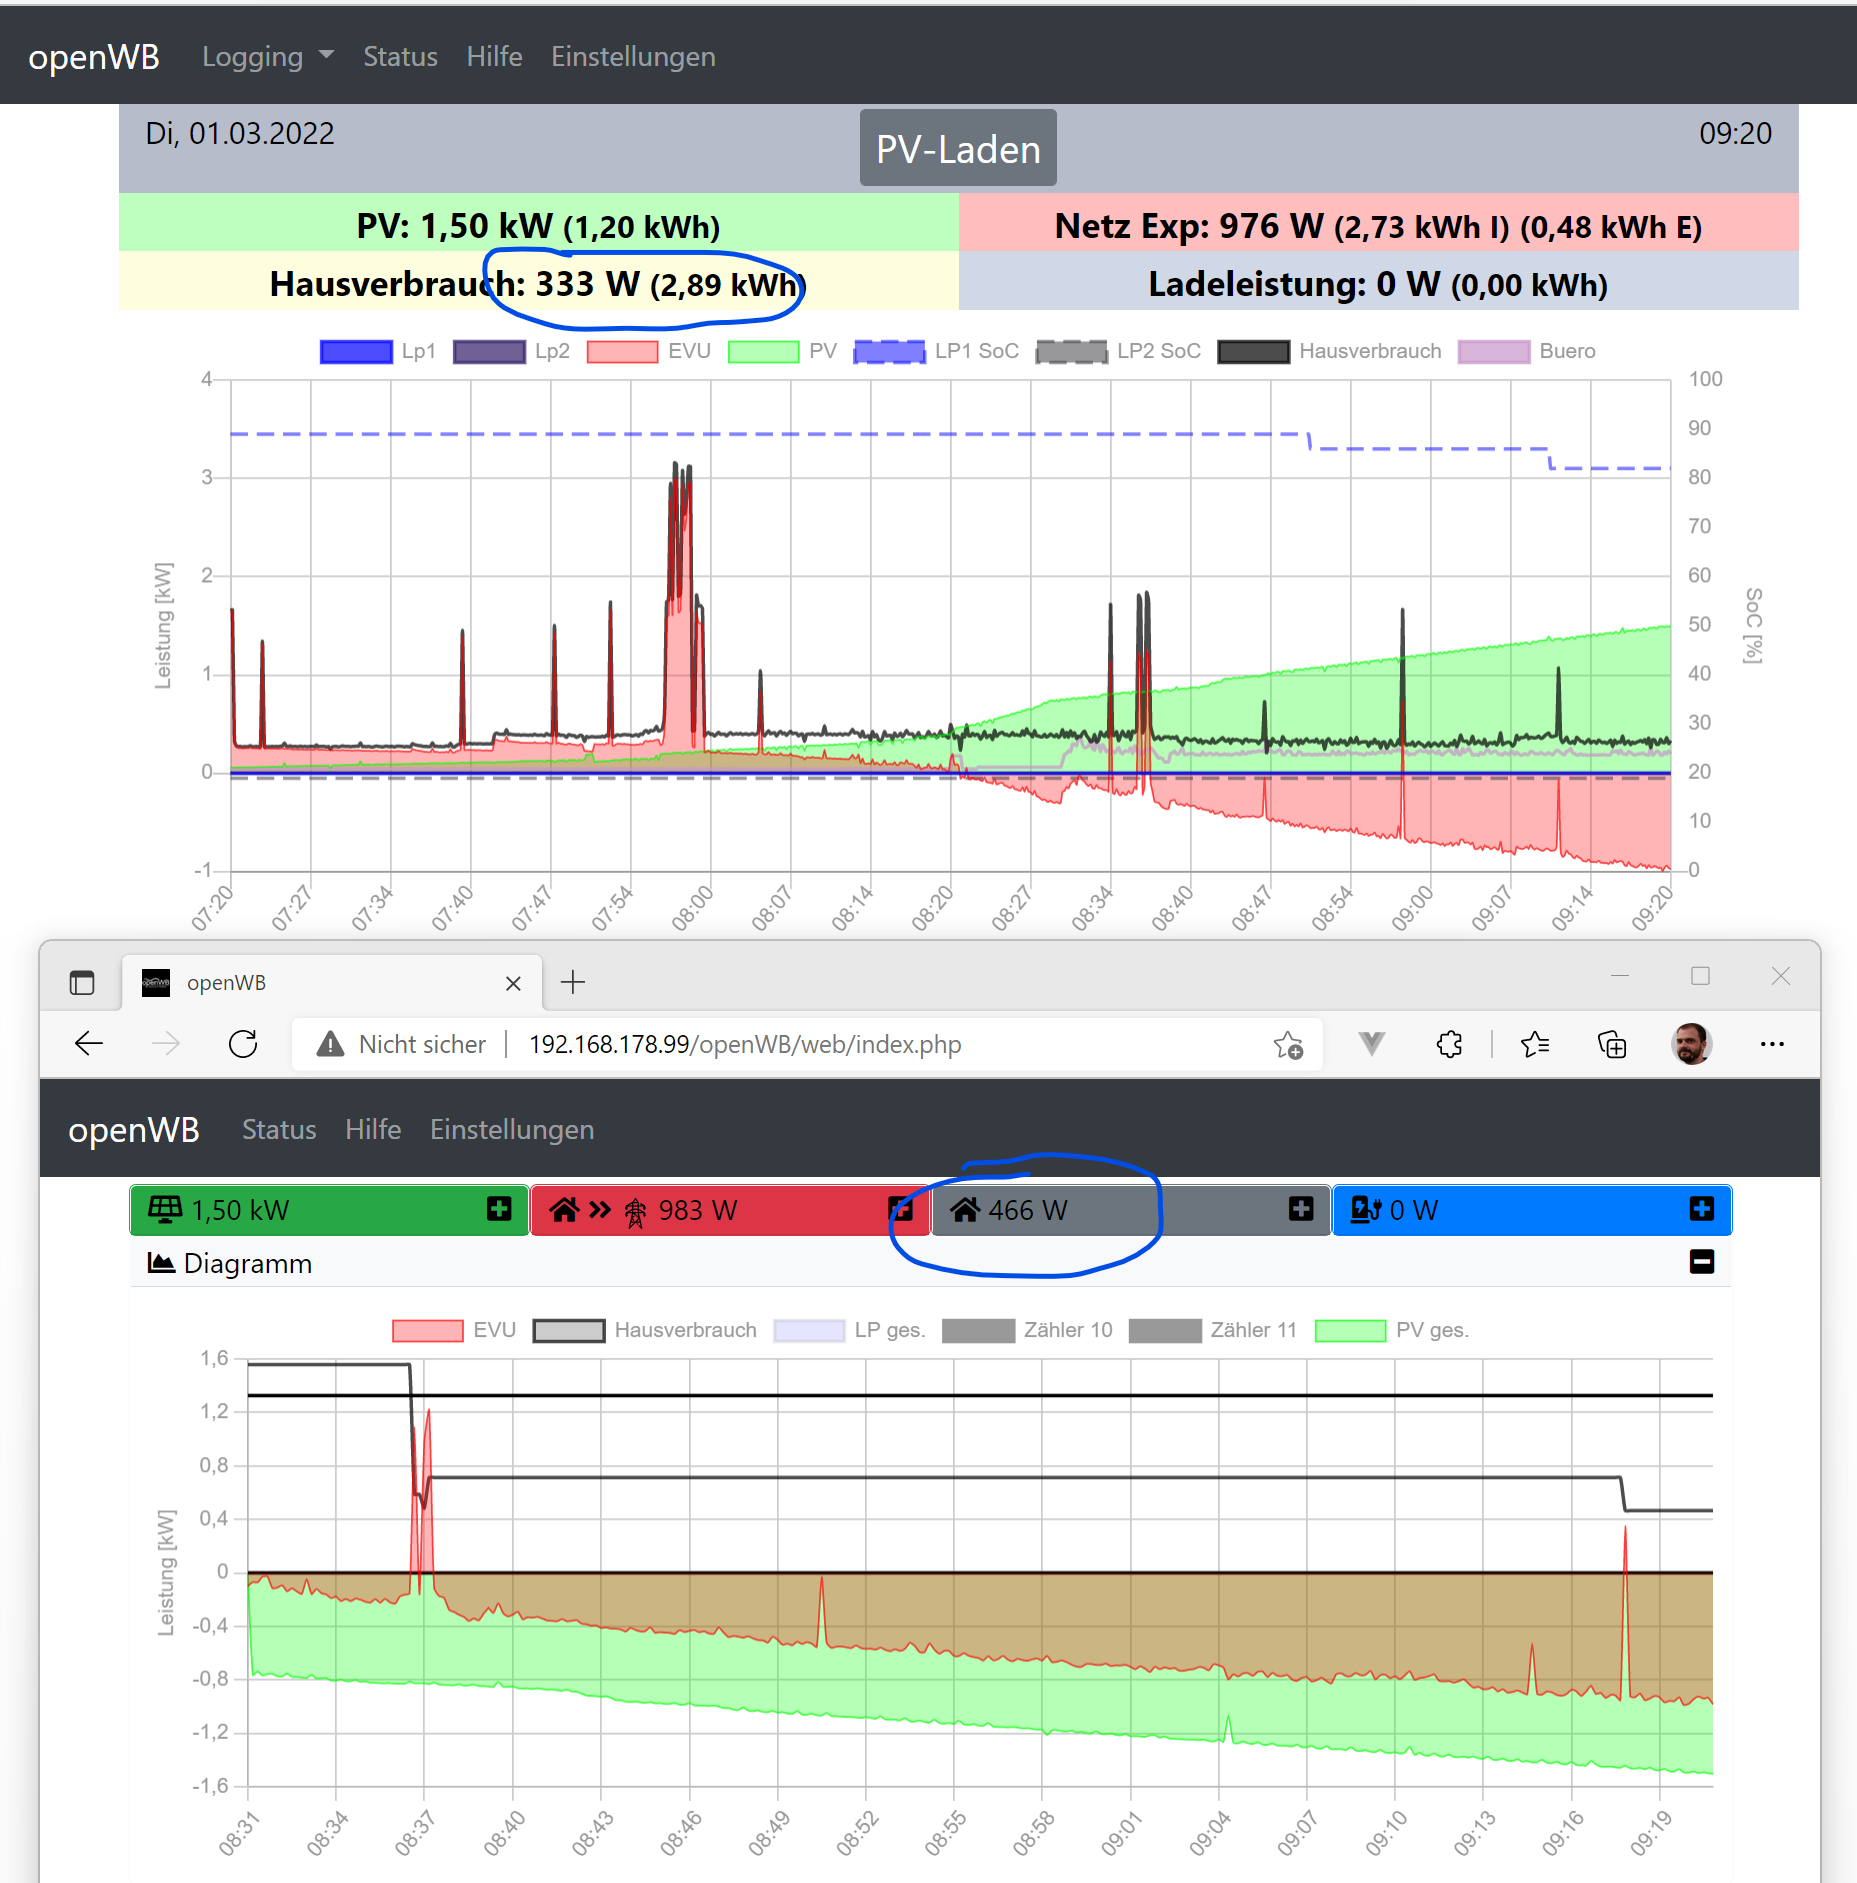This screenshot has height=1883, width=1857.
Task: Click the Buero colour swatch in the upper legend
Action: point(1494,352)
